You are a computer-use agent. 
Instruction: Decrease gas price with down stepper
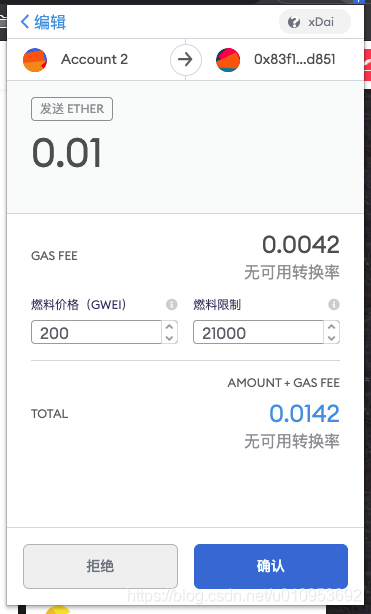pos(169,338)
